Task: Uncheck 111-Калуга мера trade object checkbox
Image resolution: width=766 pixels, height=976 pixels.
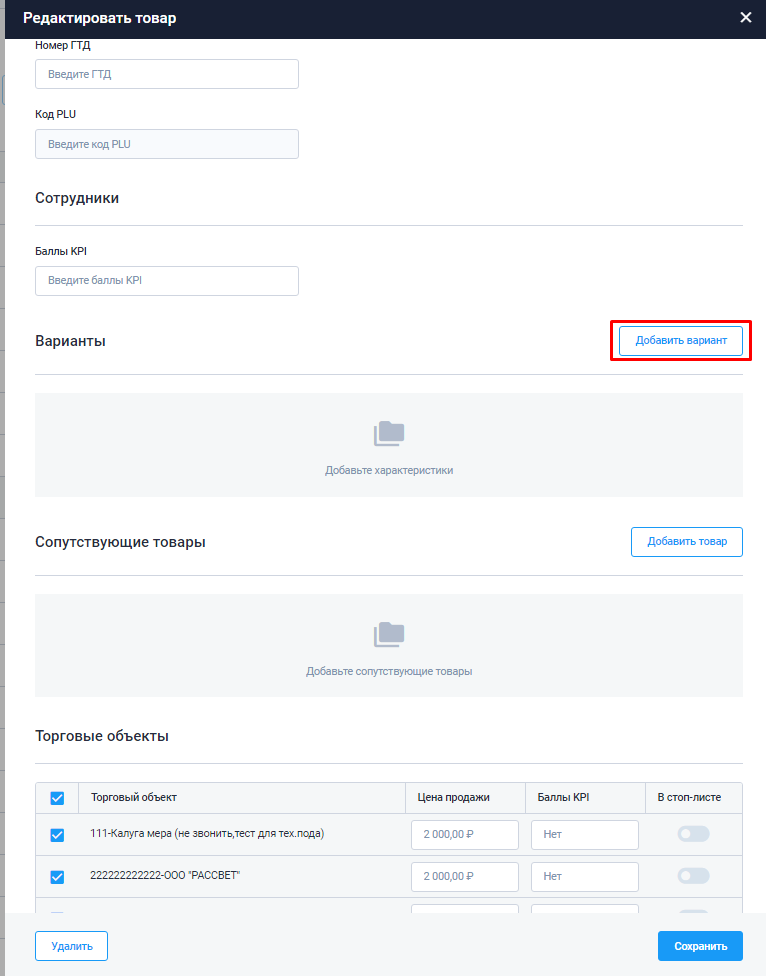Action: (57, 835)
